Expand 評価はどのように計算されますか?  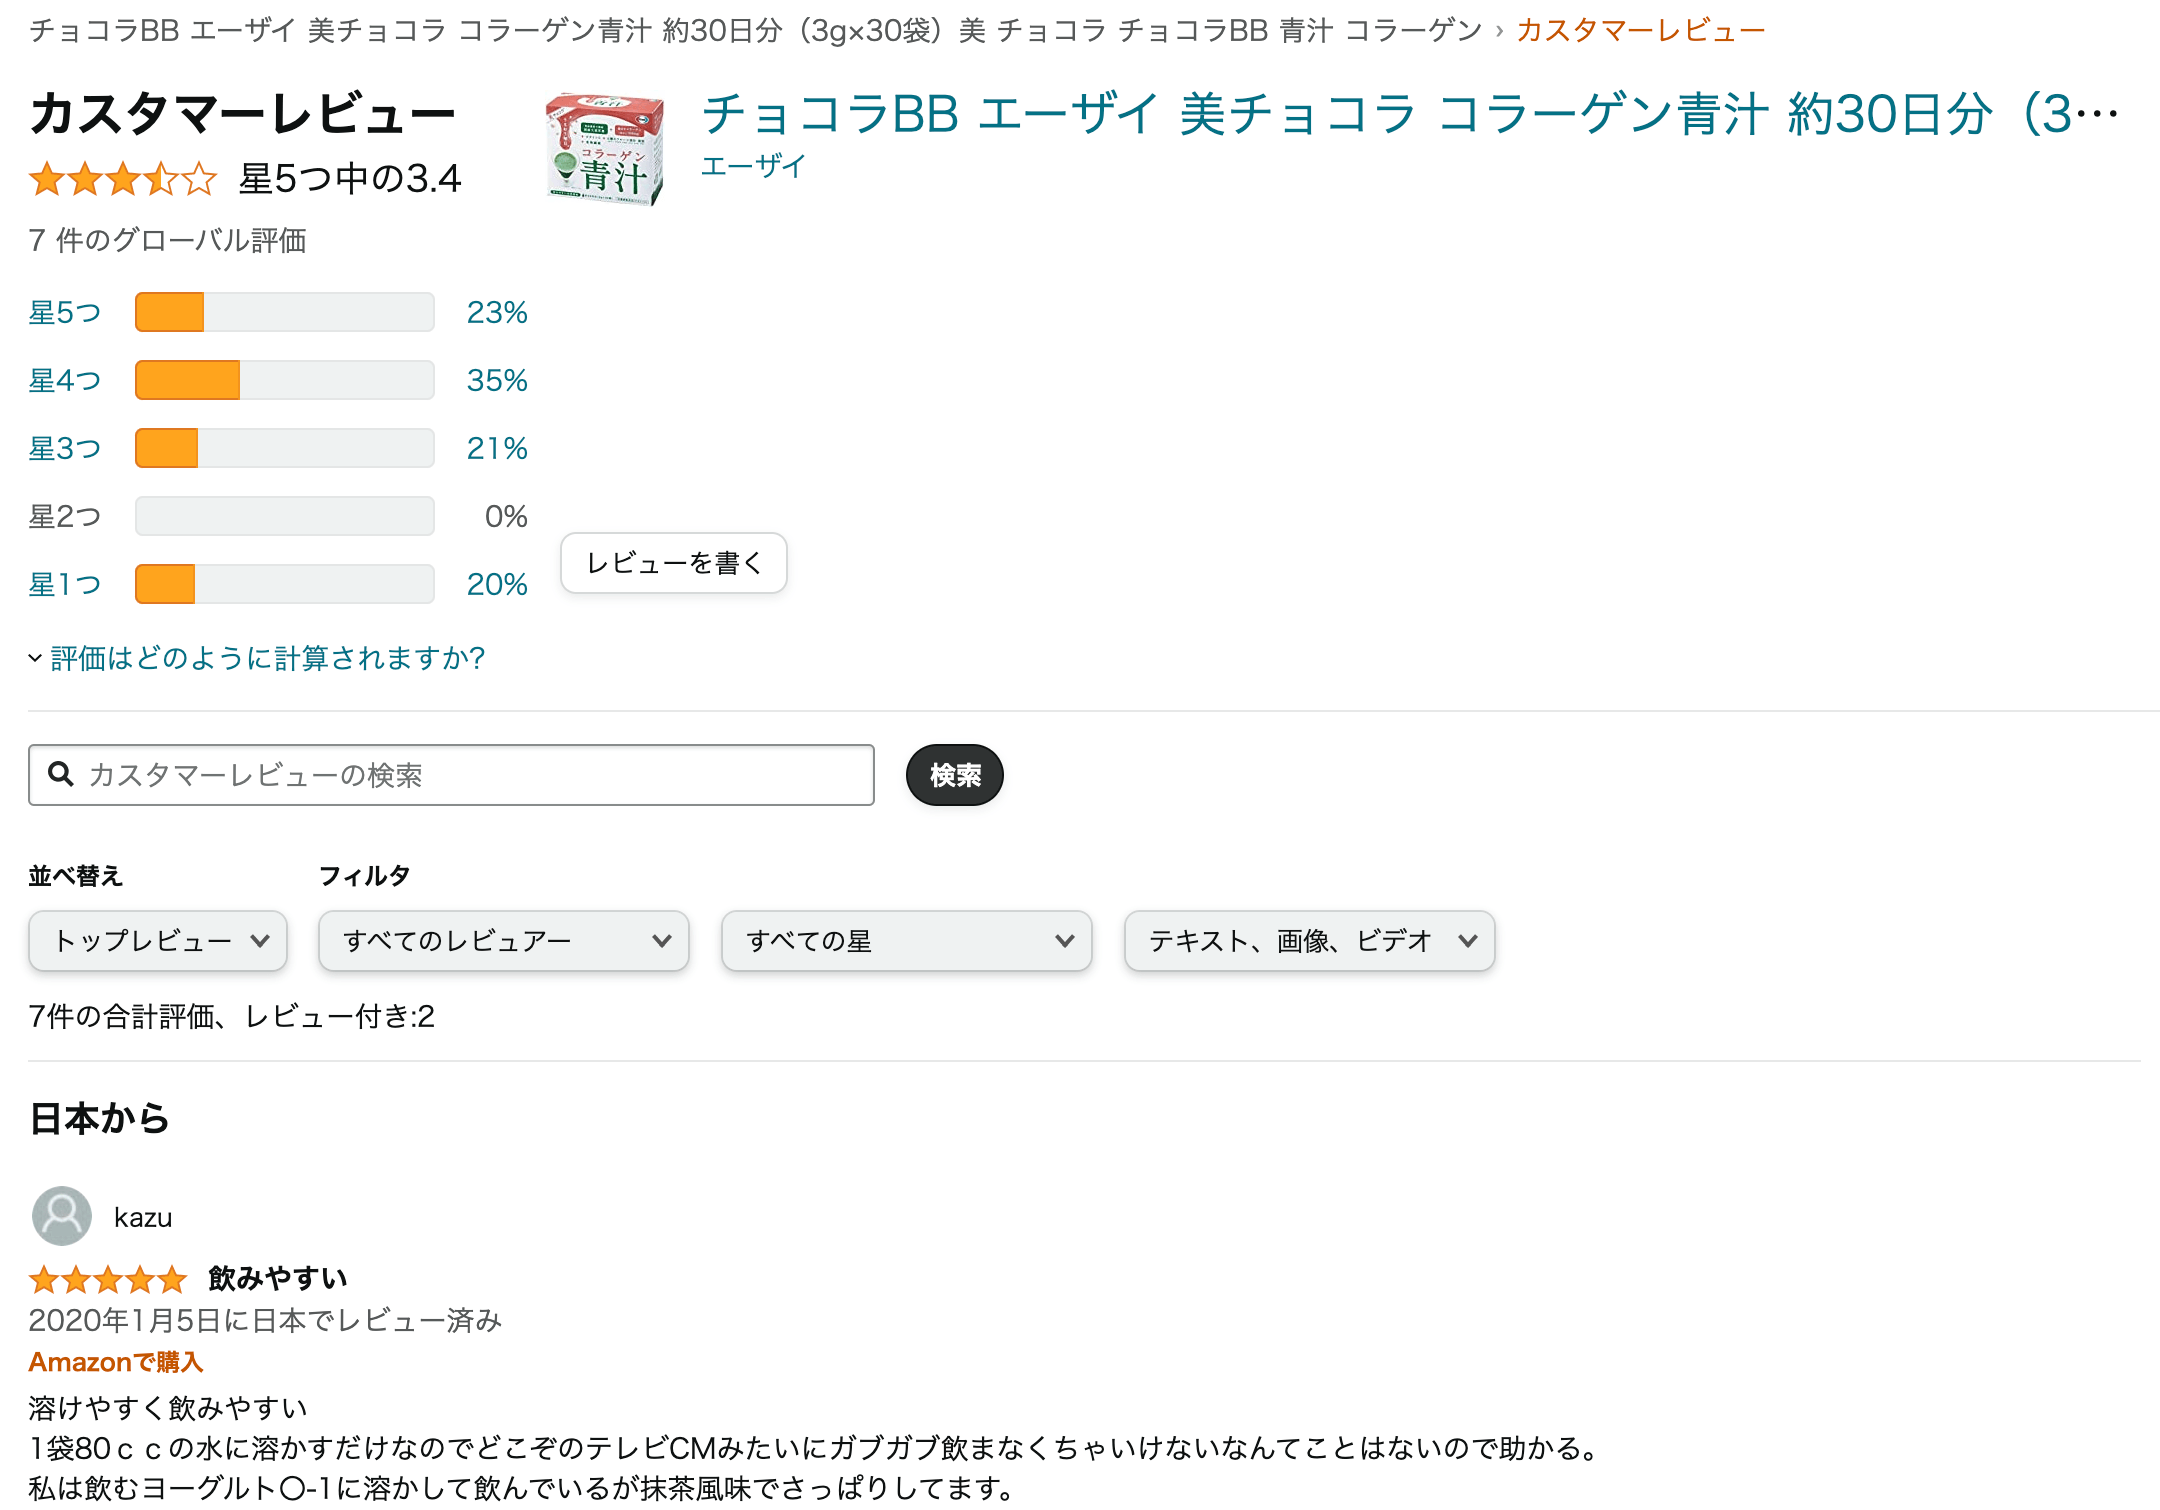click(257, 658)
